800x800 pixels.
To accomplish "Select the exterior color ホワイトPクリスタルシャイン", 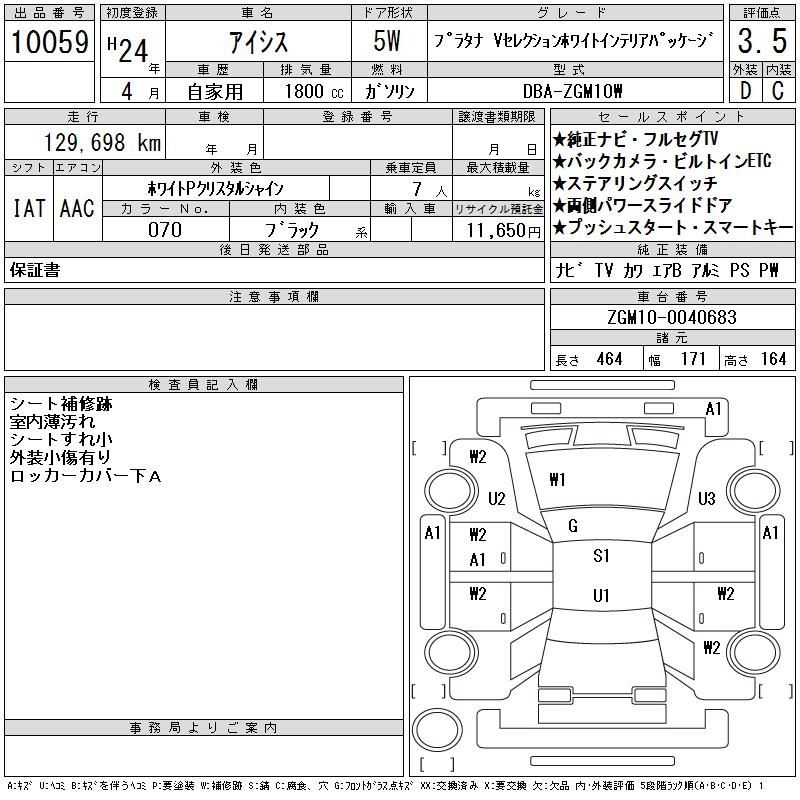I will pos(215,189).
